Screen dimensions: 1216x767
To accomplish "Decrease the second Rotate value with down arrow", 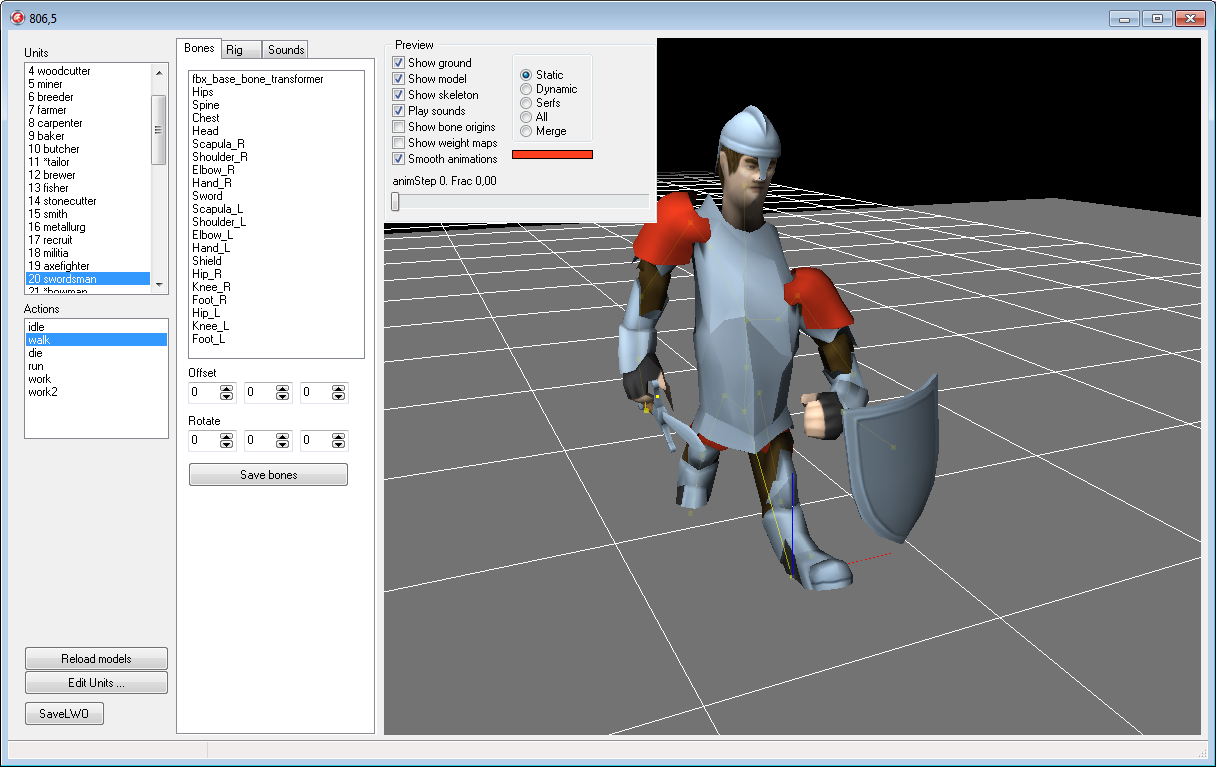I will point(283,446).
